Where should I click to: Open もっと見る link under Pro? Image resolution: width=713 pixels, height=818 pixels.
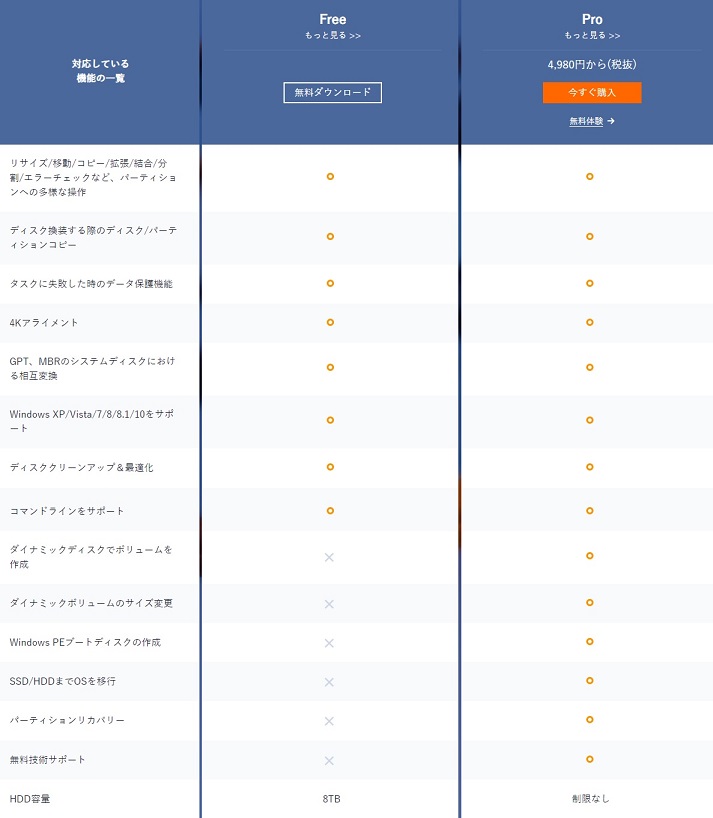pos(592,35)
